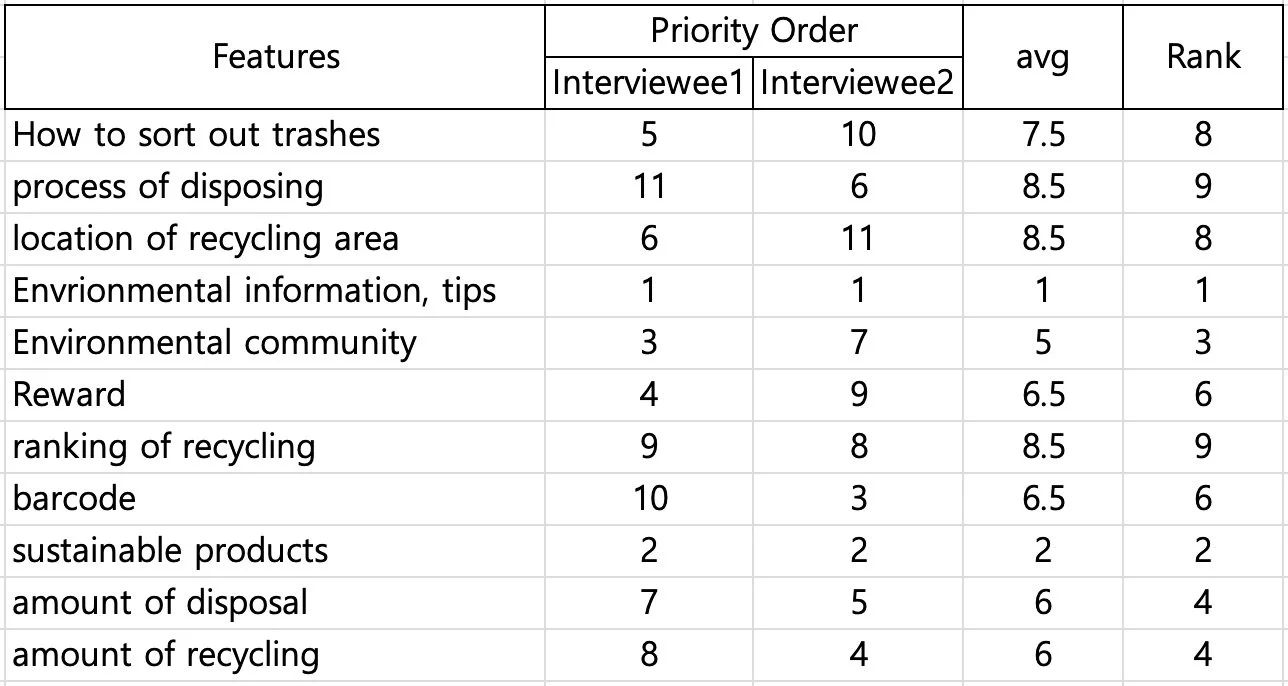1288x686 pixels.
Task: Select the Features header cell
Action: tap(275, 56)
